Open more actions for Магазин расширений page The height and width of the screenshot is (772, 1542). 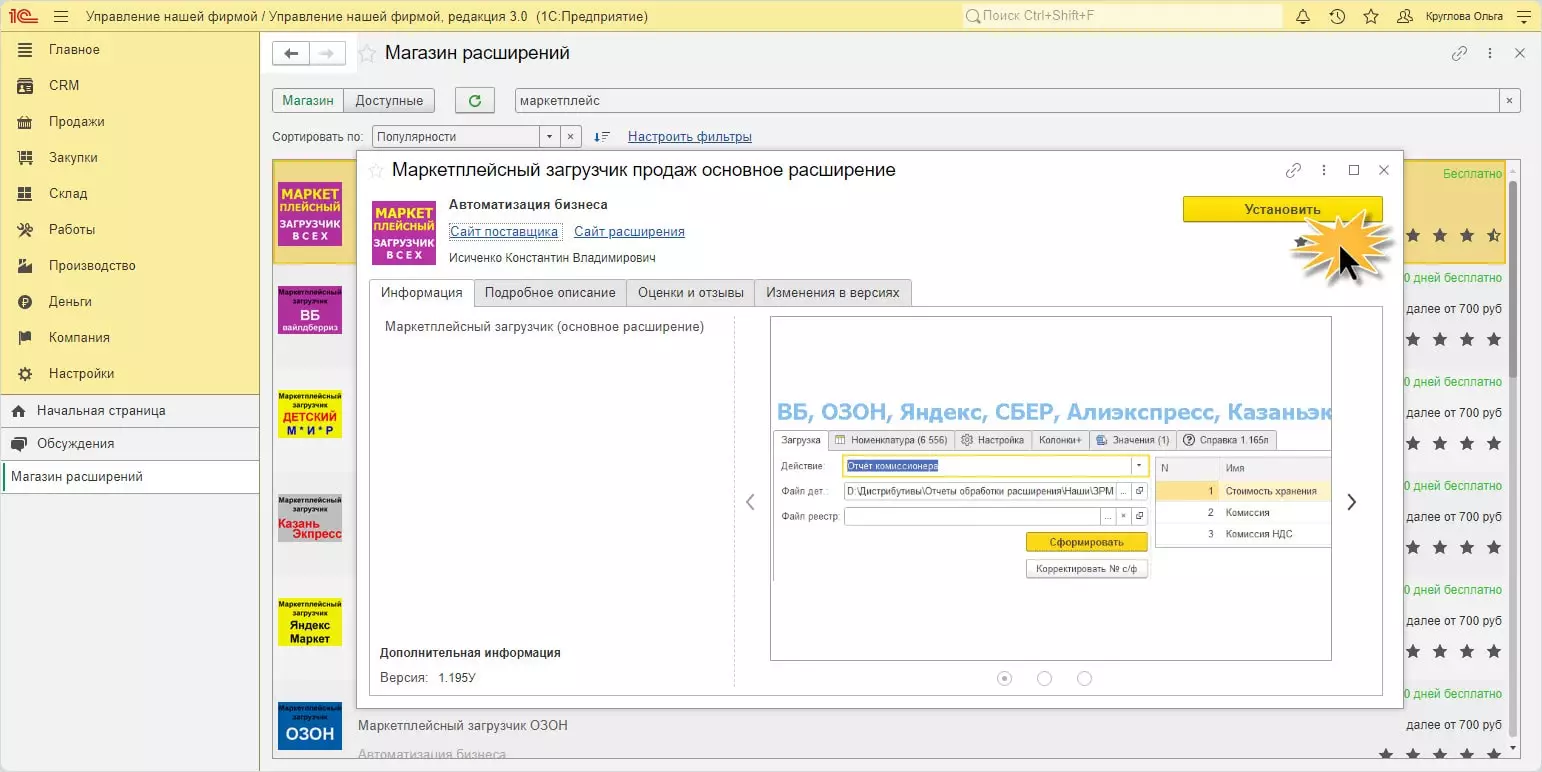point(1490,54)
